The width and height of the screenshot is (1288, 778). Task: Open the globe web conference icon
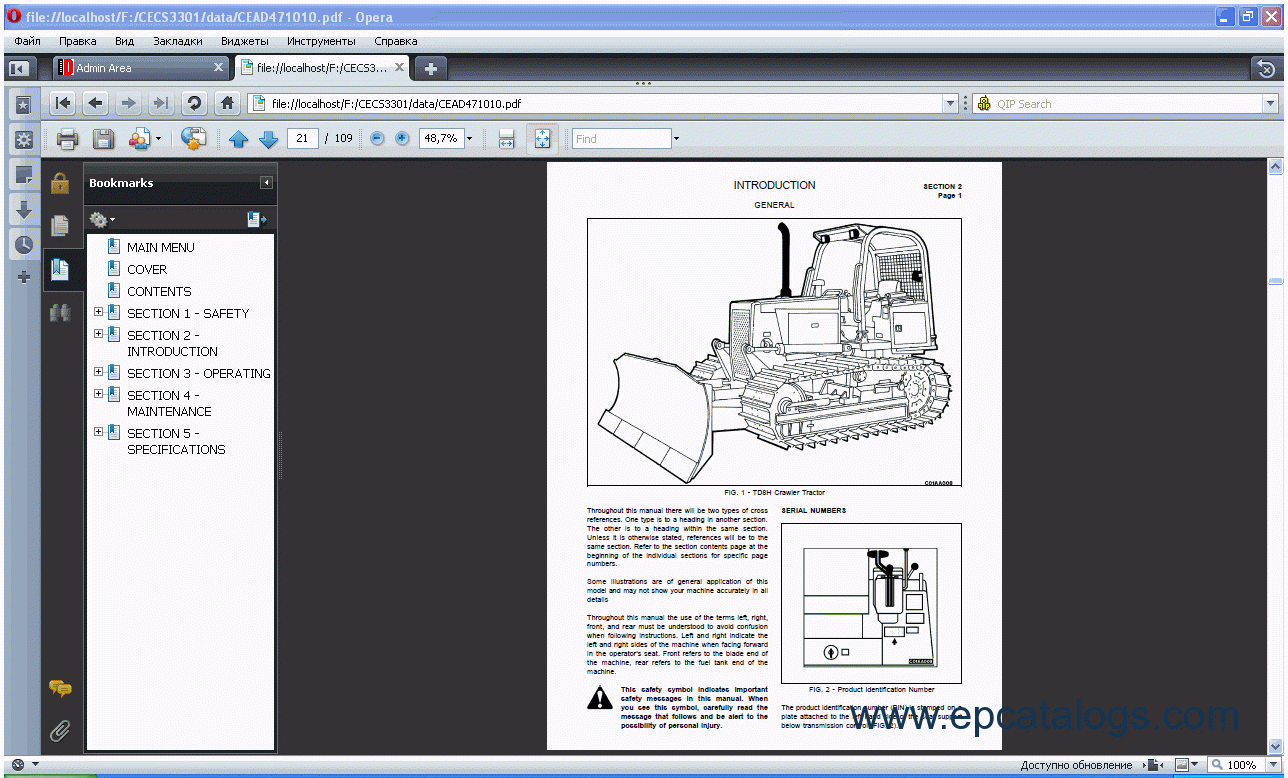coord(193,139)
